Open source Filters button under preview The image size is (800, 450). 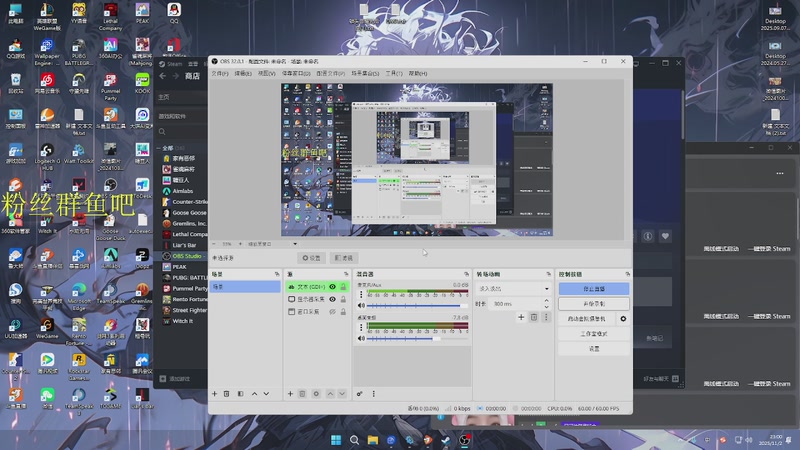point(344,258)
